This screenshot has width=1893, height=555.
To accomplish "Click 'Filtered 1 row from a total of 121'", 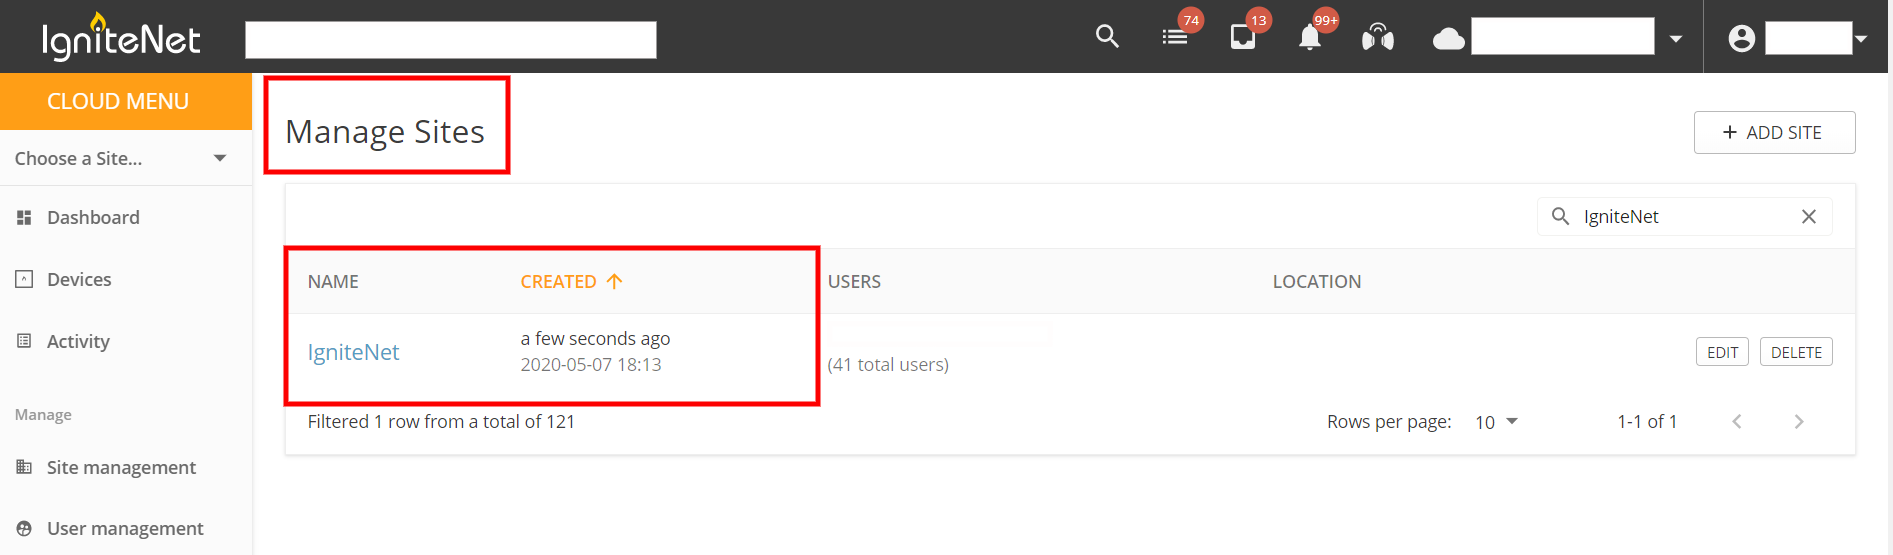I will coord(441,422).
